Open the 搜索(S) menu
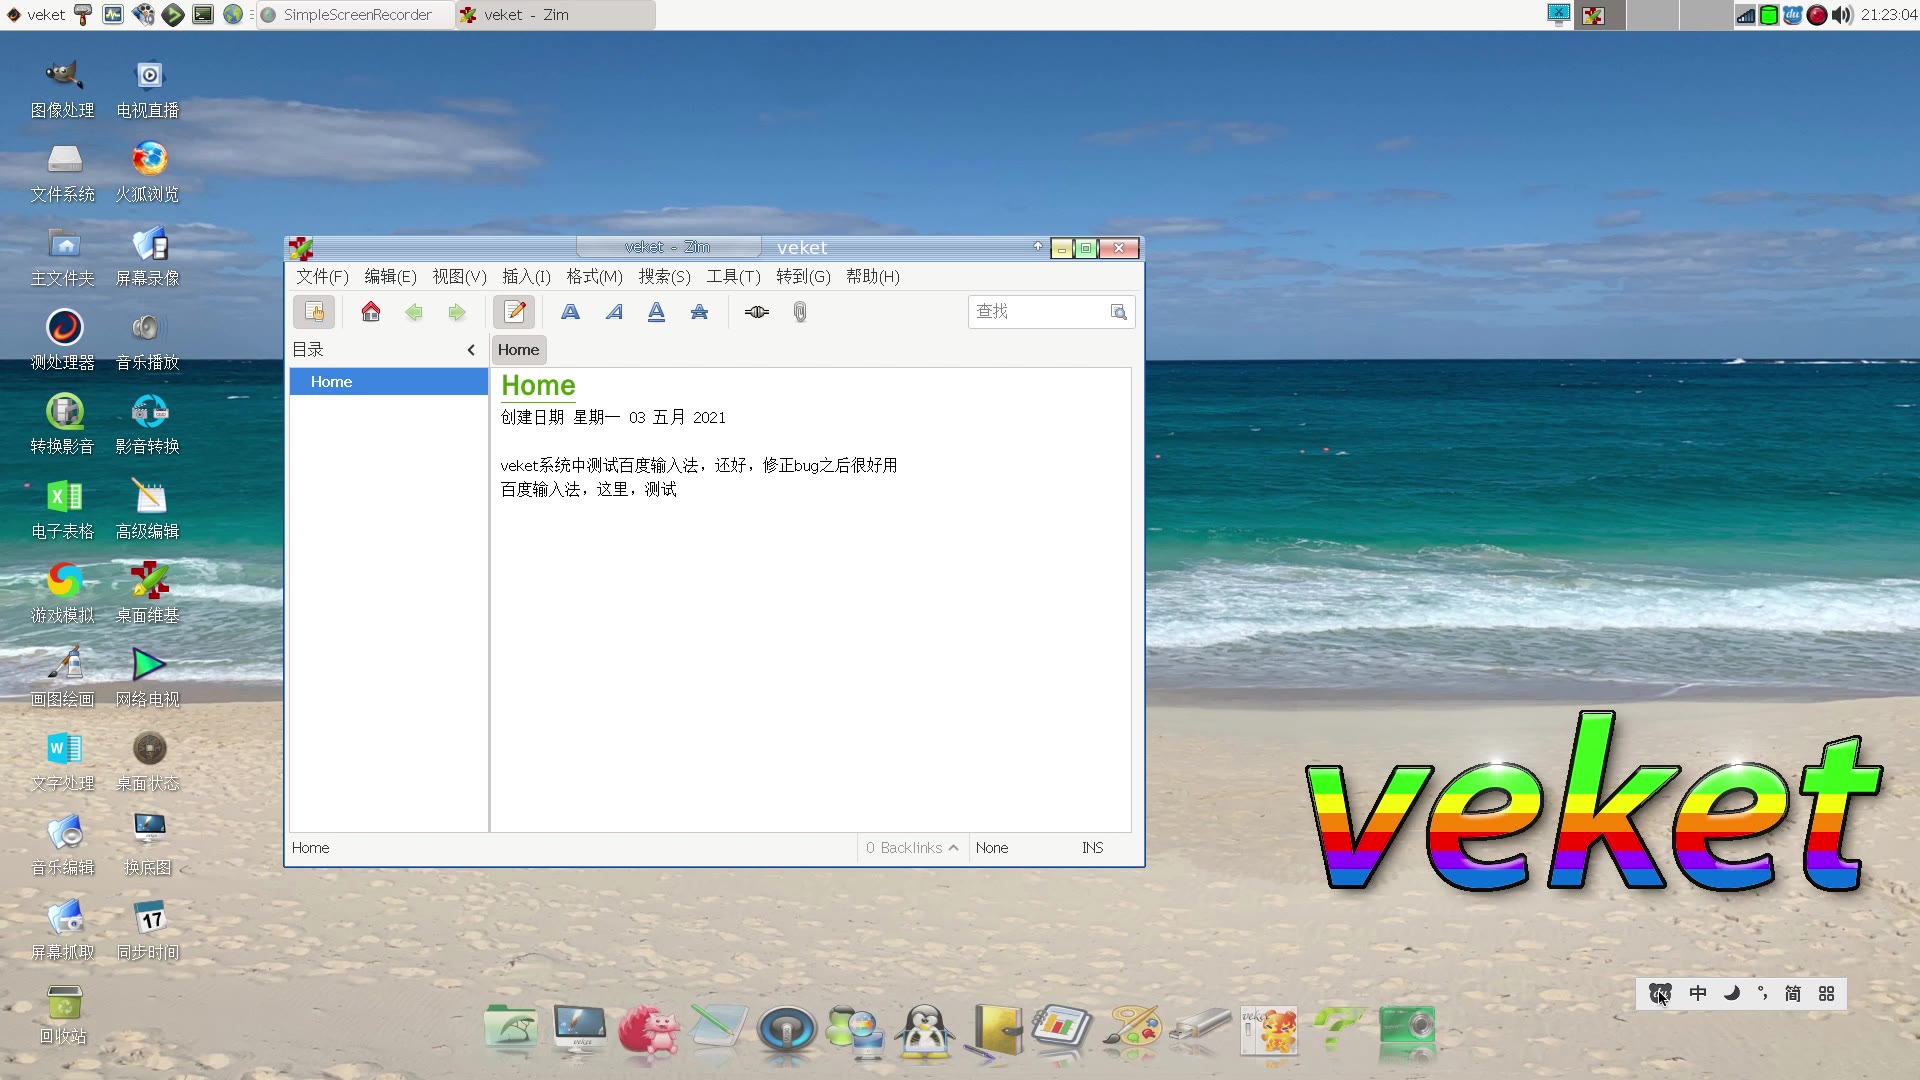Viewport: 1920px width, 1080px height. [664, 277]
